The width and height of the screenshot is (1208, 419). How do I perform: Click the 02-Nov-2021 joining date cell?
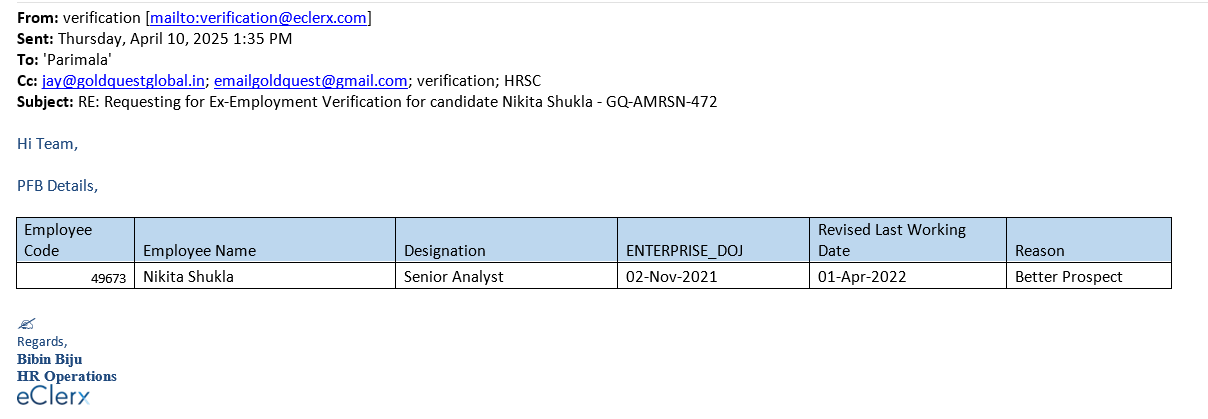671,276
